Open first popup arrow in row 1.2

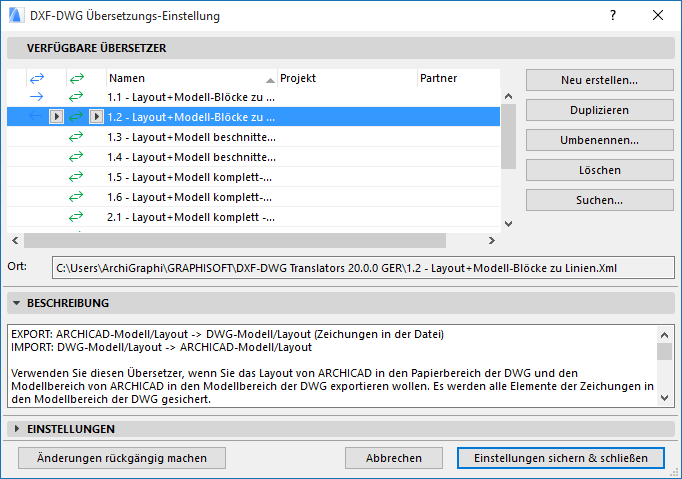57,117
